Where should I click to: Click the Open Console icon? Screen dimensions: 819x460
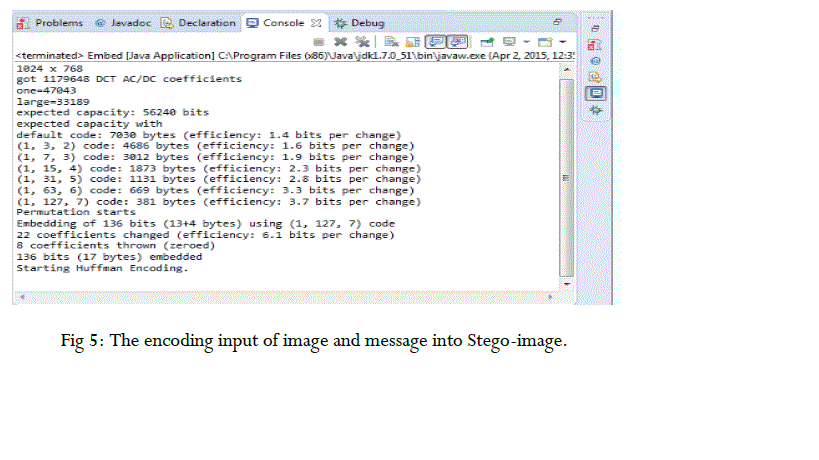pos(545,42)
